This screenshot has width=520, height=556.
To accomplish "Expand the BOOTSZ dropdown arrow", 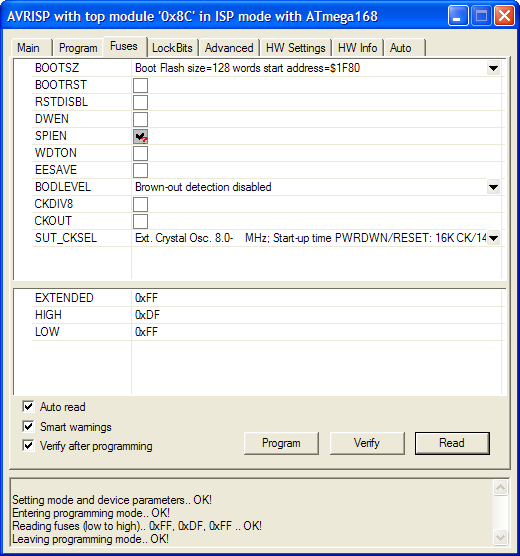I will click(493, 68).
